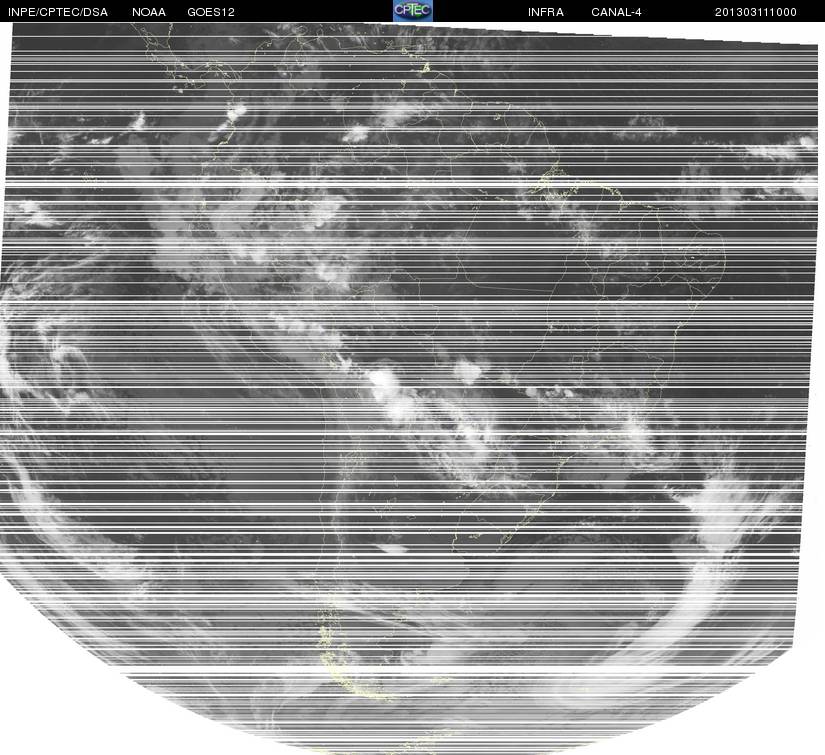Viewport: 825px width, 755px height.
Task: Click the CPTEC logo in the header
Action: pos(413,11)
